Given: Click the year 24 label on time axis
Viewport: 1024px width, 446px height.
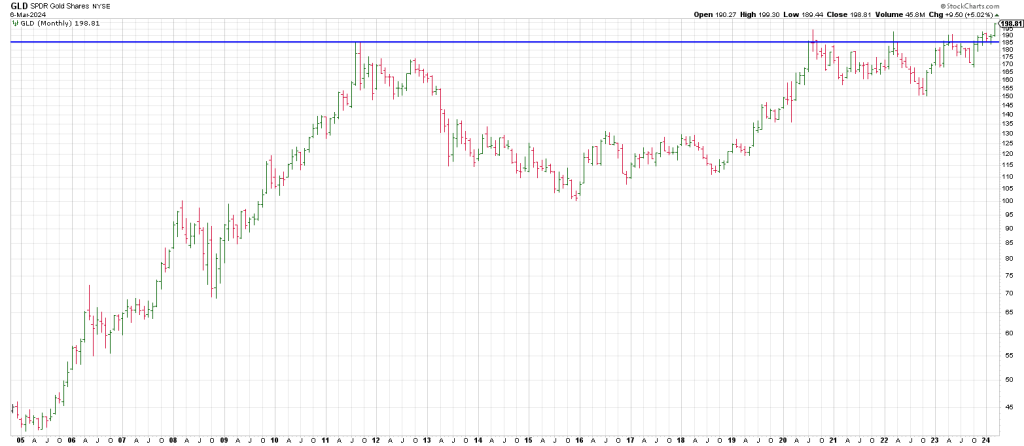Looking at the screenshot, I should point(984,439).
